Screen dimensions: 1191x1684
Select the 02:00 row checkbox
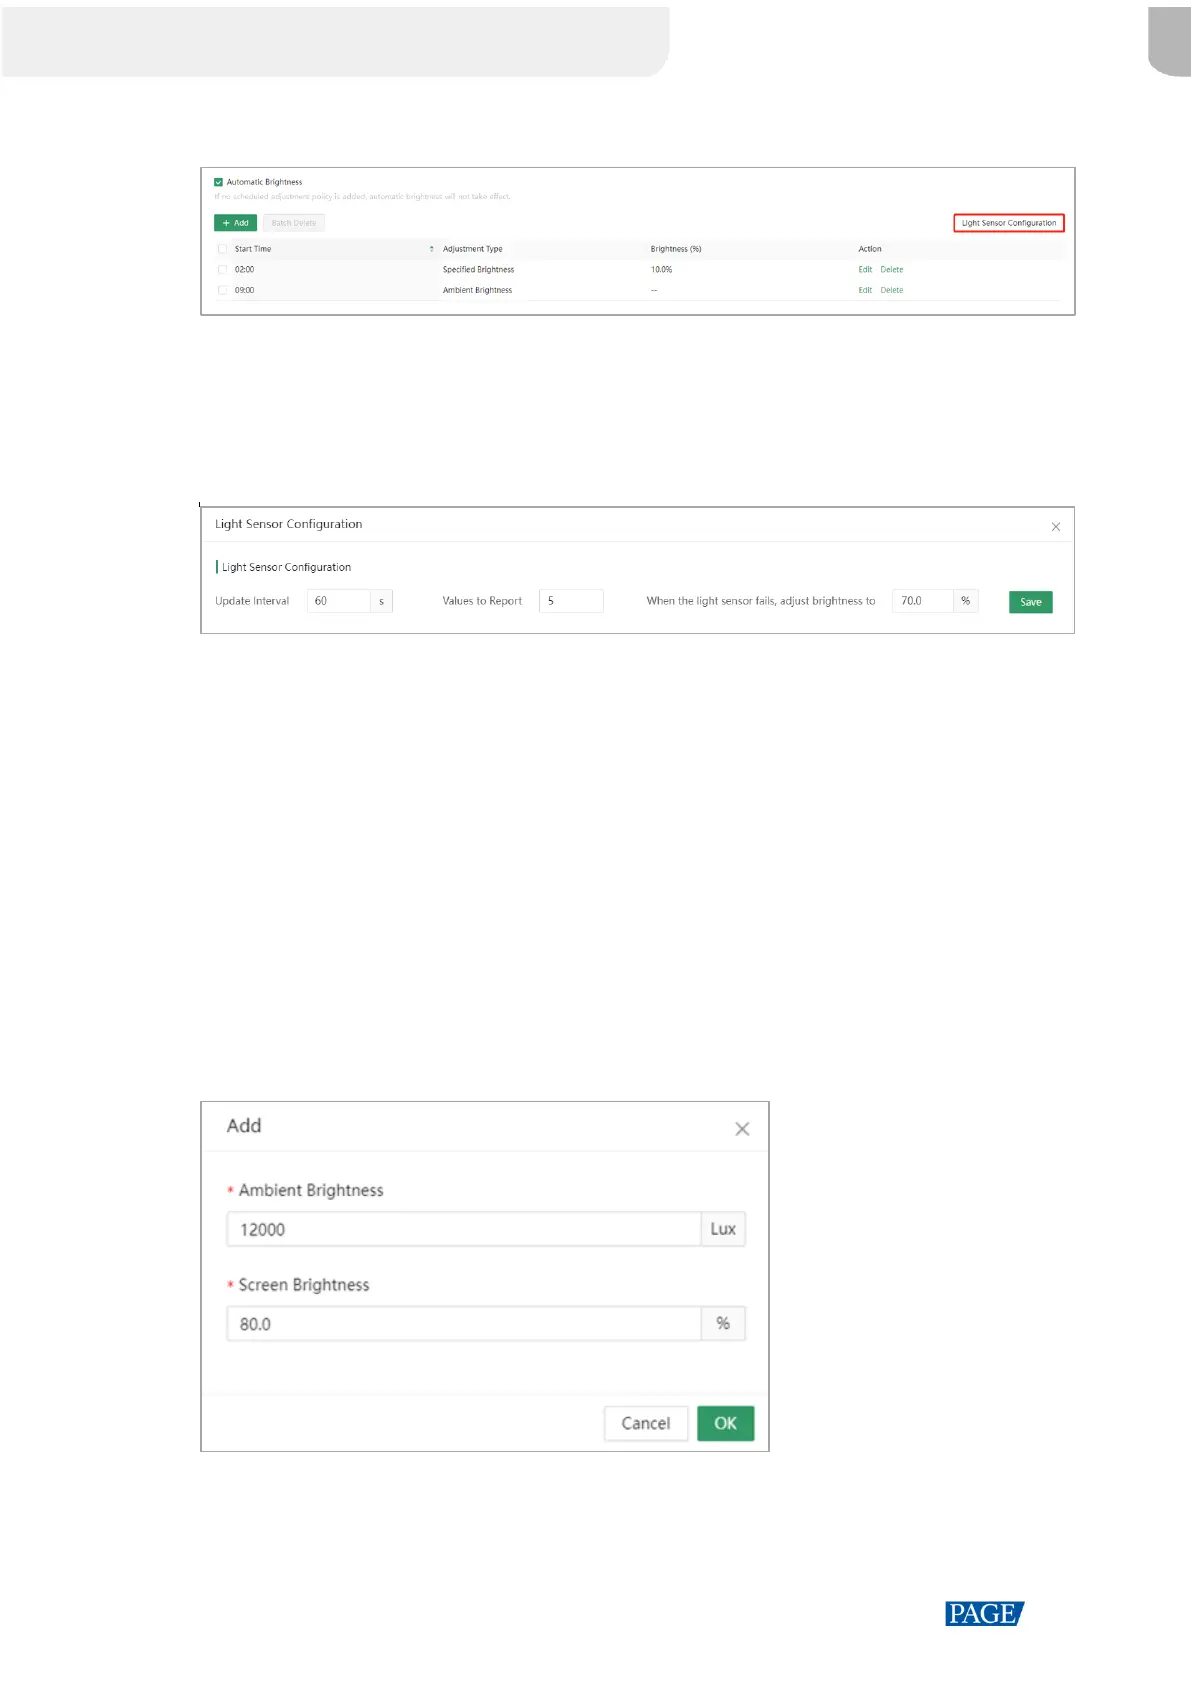tap(222, 270)
